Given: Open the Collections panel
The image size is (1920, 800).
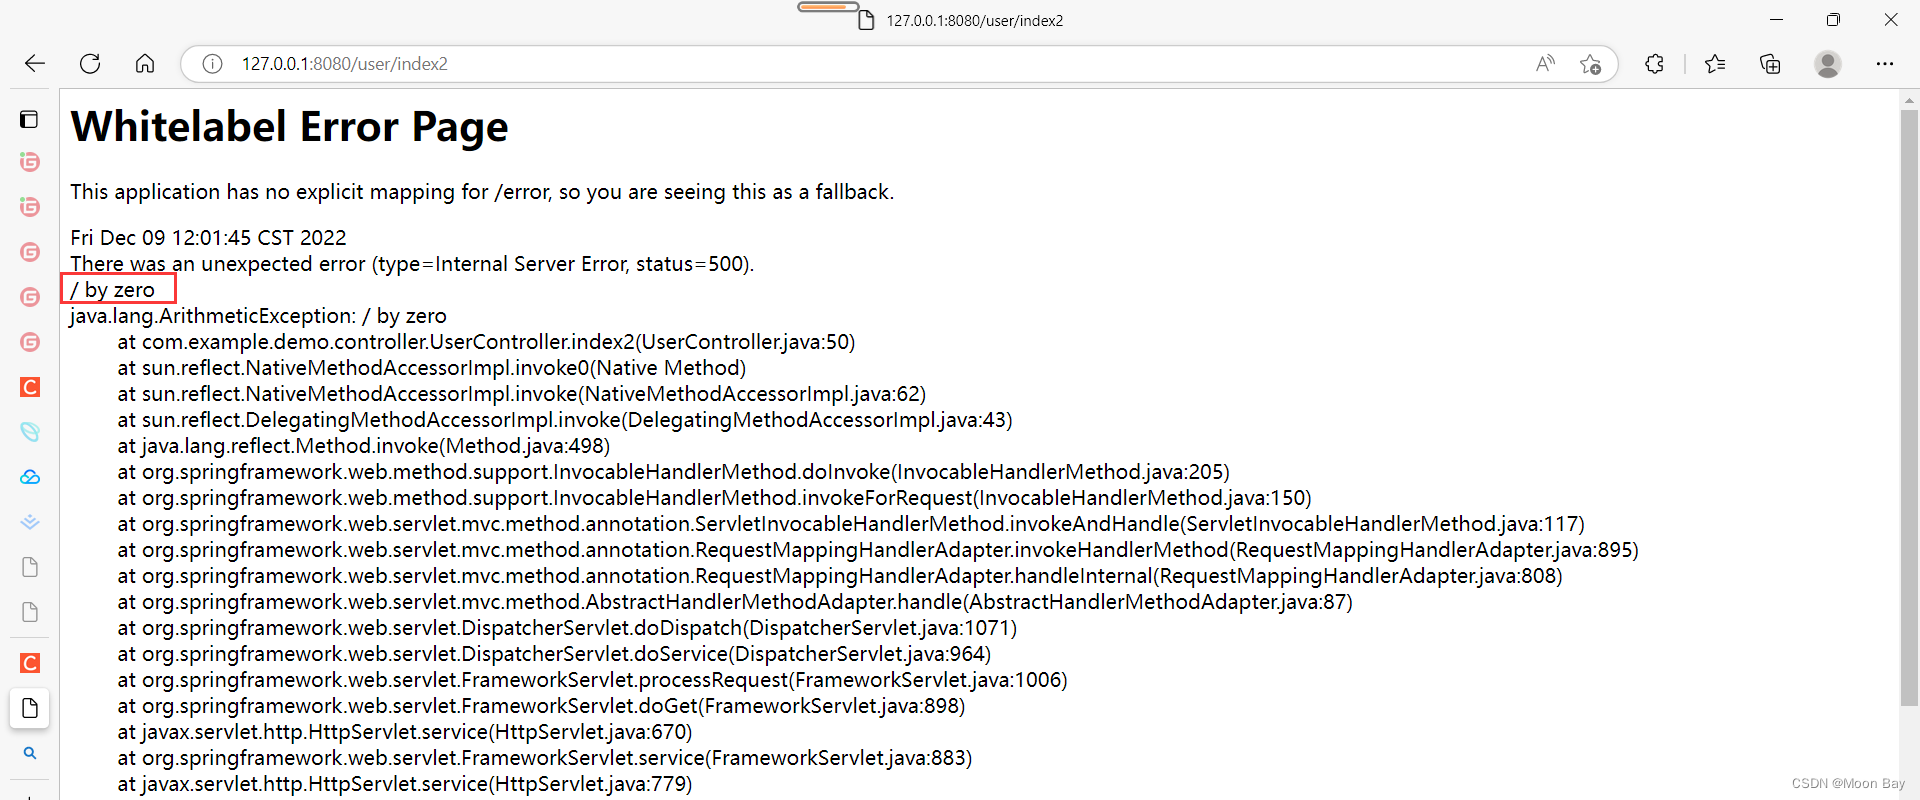Looking at the screenshot, I should [1770, 64].
